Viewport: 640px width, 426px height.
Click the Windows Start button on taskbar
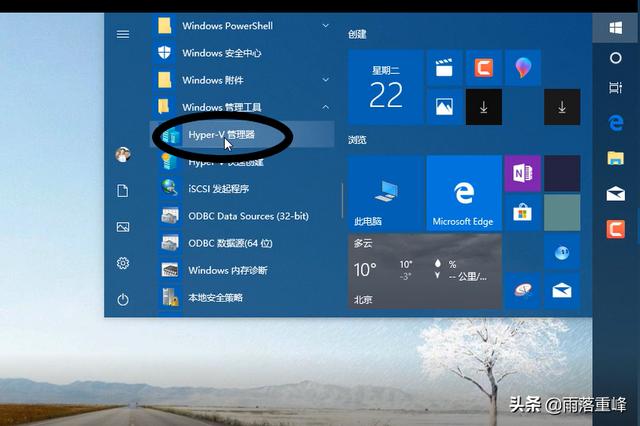tap(616, 28)
